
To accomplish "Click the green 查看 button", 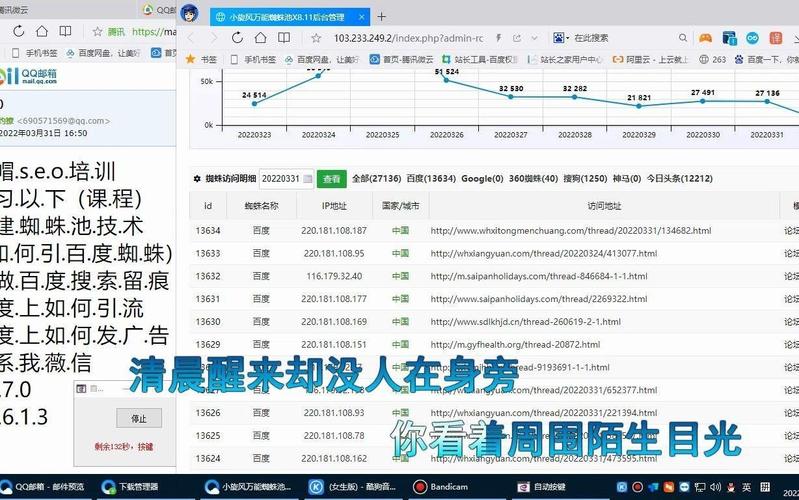I will pos(331,178).
